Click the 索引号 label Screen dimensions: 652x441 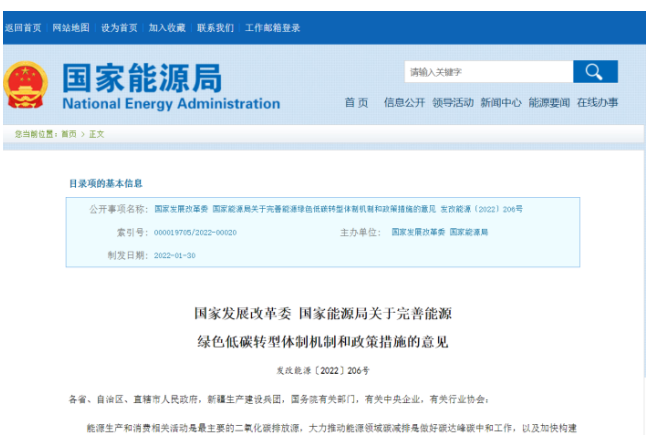pos(132,232)
